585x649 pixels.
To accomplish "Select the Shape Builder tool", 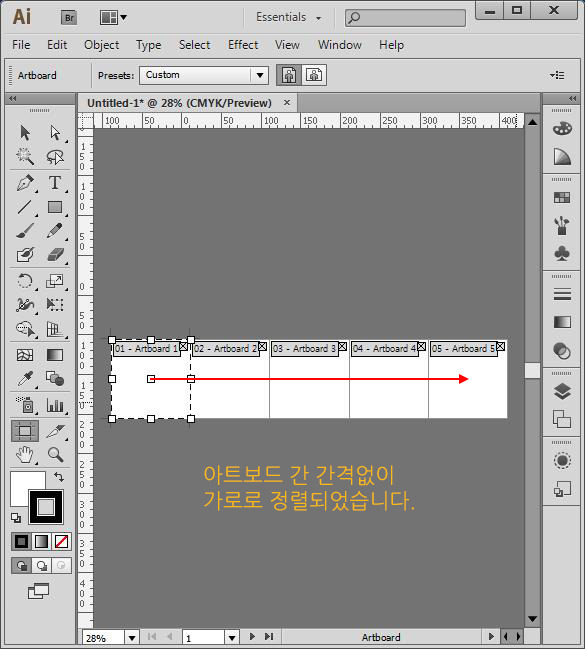I will click(x=25, y=329).
